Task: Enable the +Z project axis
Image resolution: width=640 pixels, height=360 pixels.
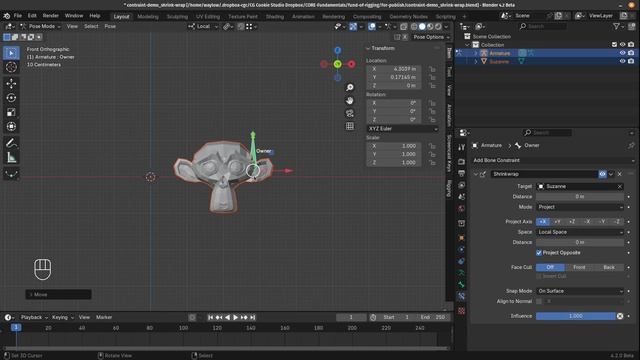Action: click(572, 221)
